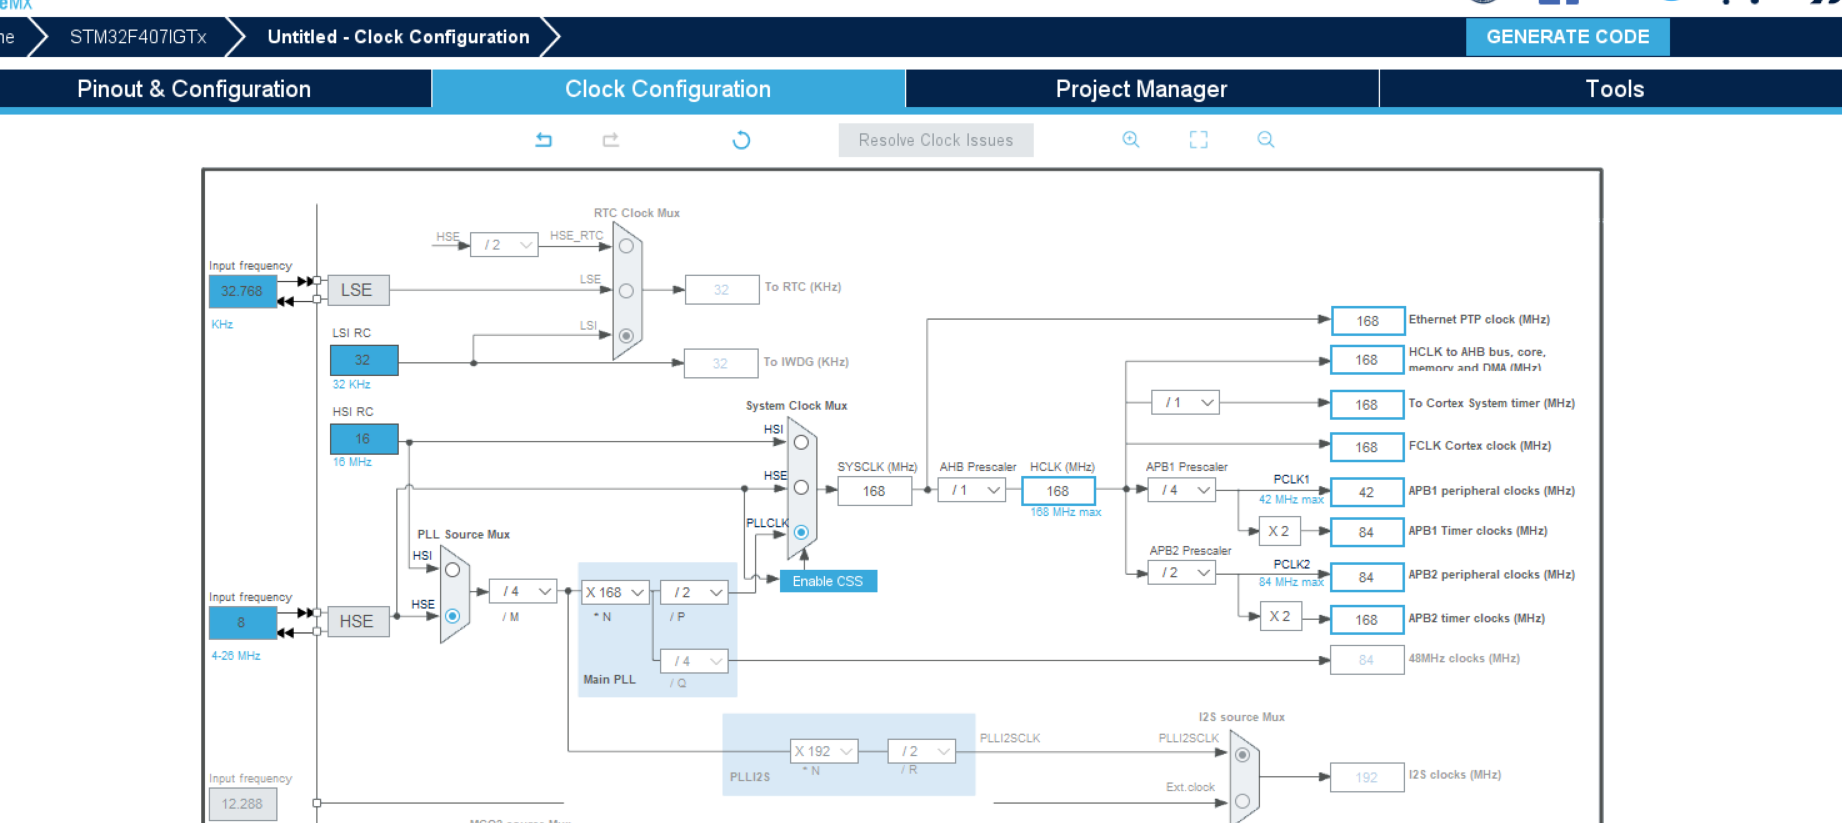This screenshot has width=1842, height=823.
Task: Click FCLK Cortex clock 168 value
Action: coord(1367,447)
